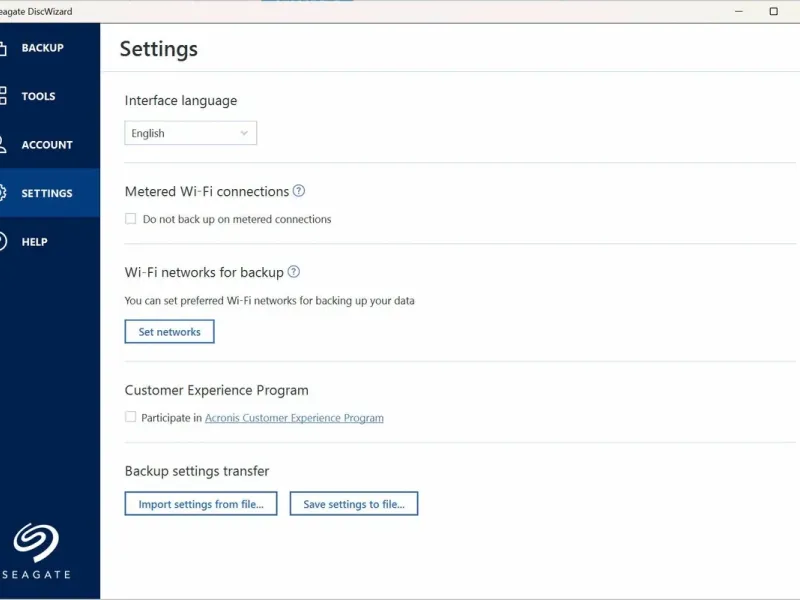This screenshot has width=800, height=600.
Task: Click the Settings gear icon
Action: coord(3,193)
